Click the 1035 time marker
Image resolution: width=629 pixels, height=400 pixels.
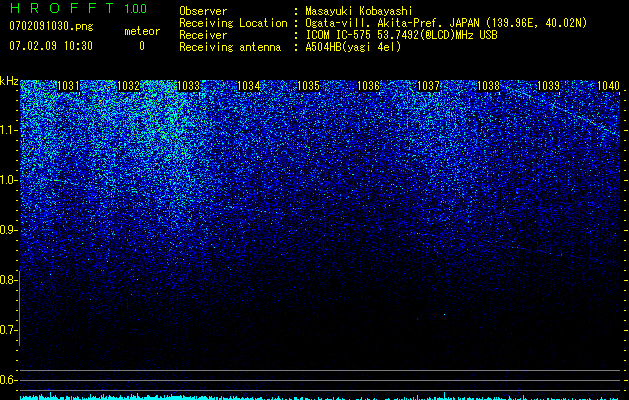(308, 86)
